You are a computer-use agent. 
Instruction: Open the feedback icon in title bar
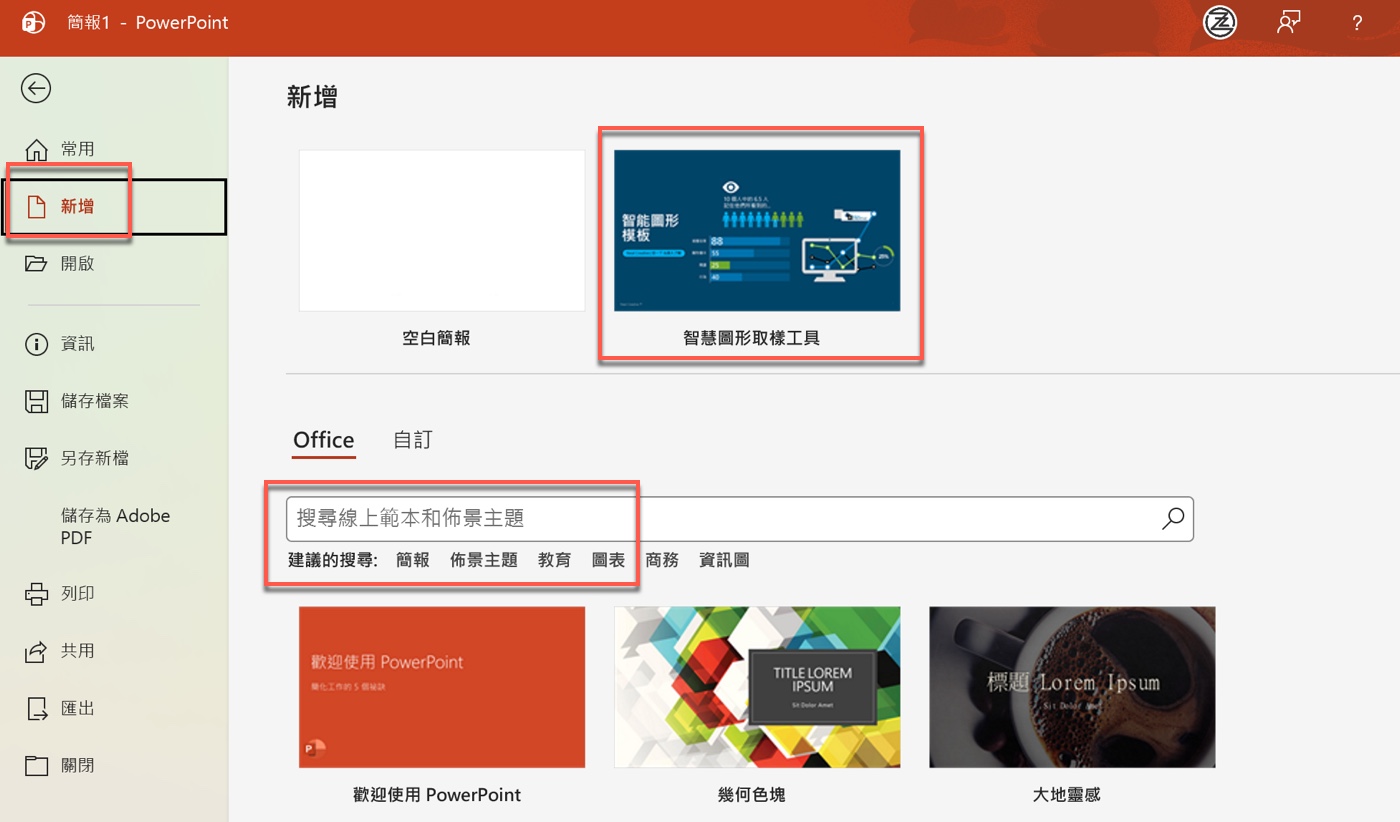[x=1288, y=23]
